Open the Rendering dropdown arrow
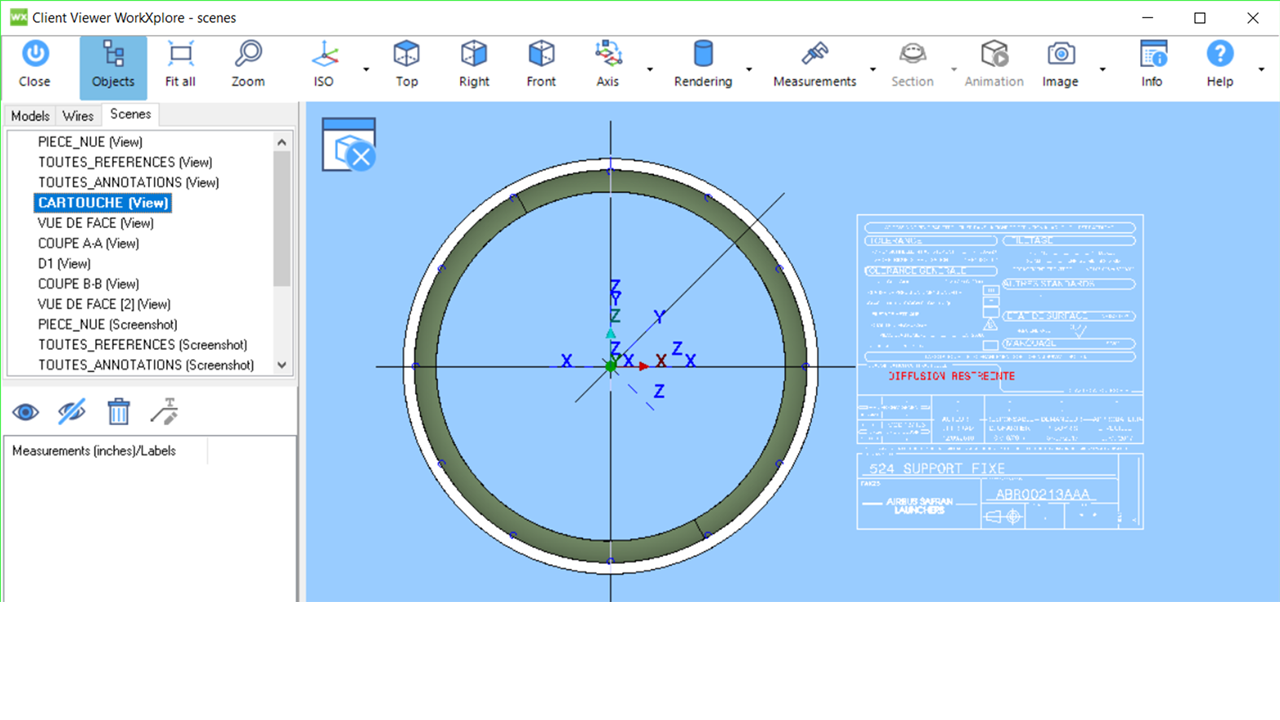This screenshot has height=720, width=1280. [x=750, y=69]
